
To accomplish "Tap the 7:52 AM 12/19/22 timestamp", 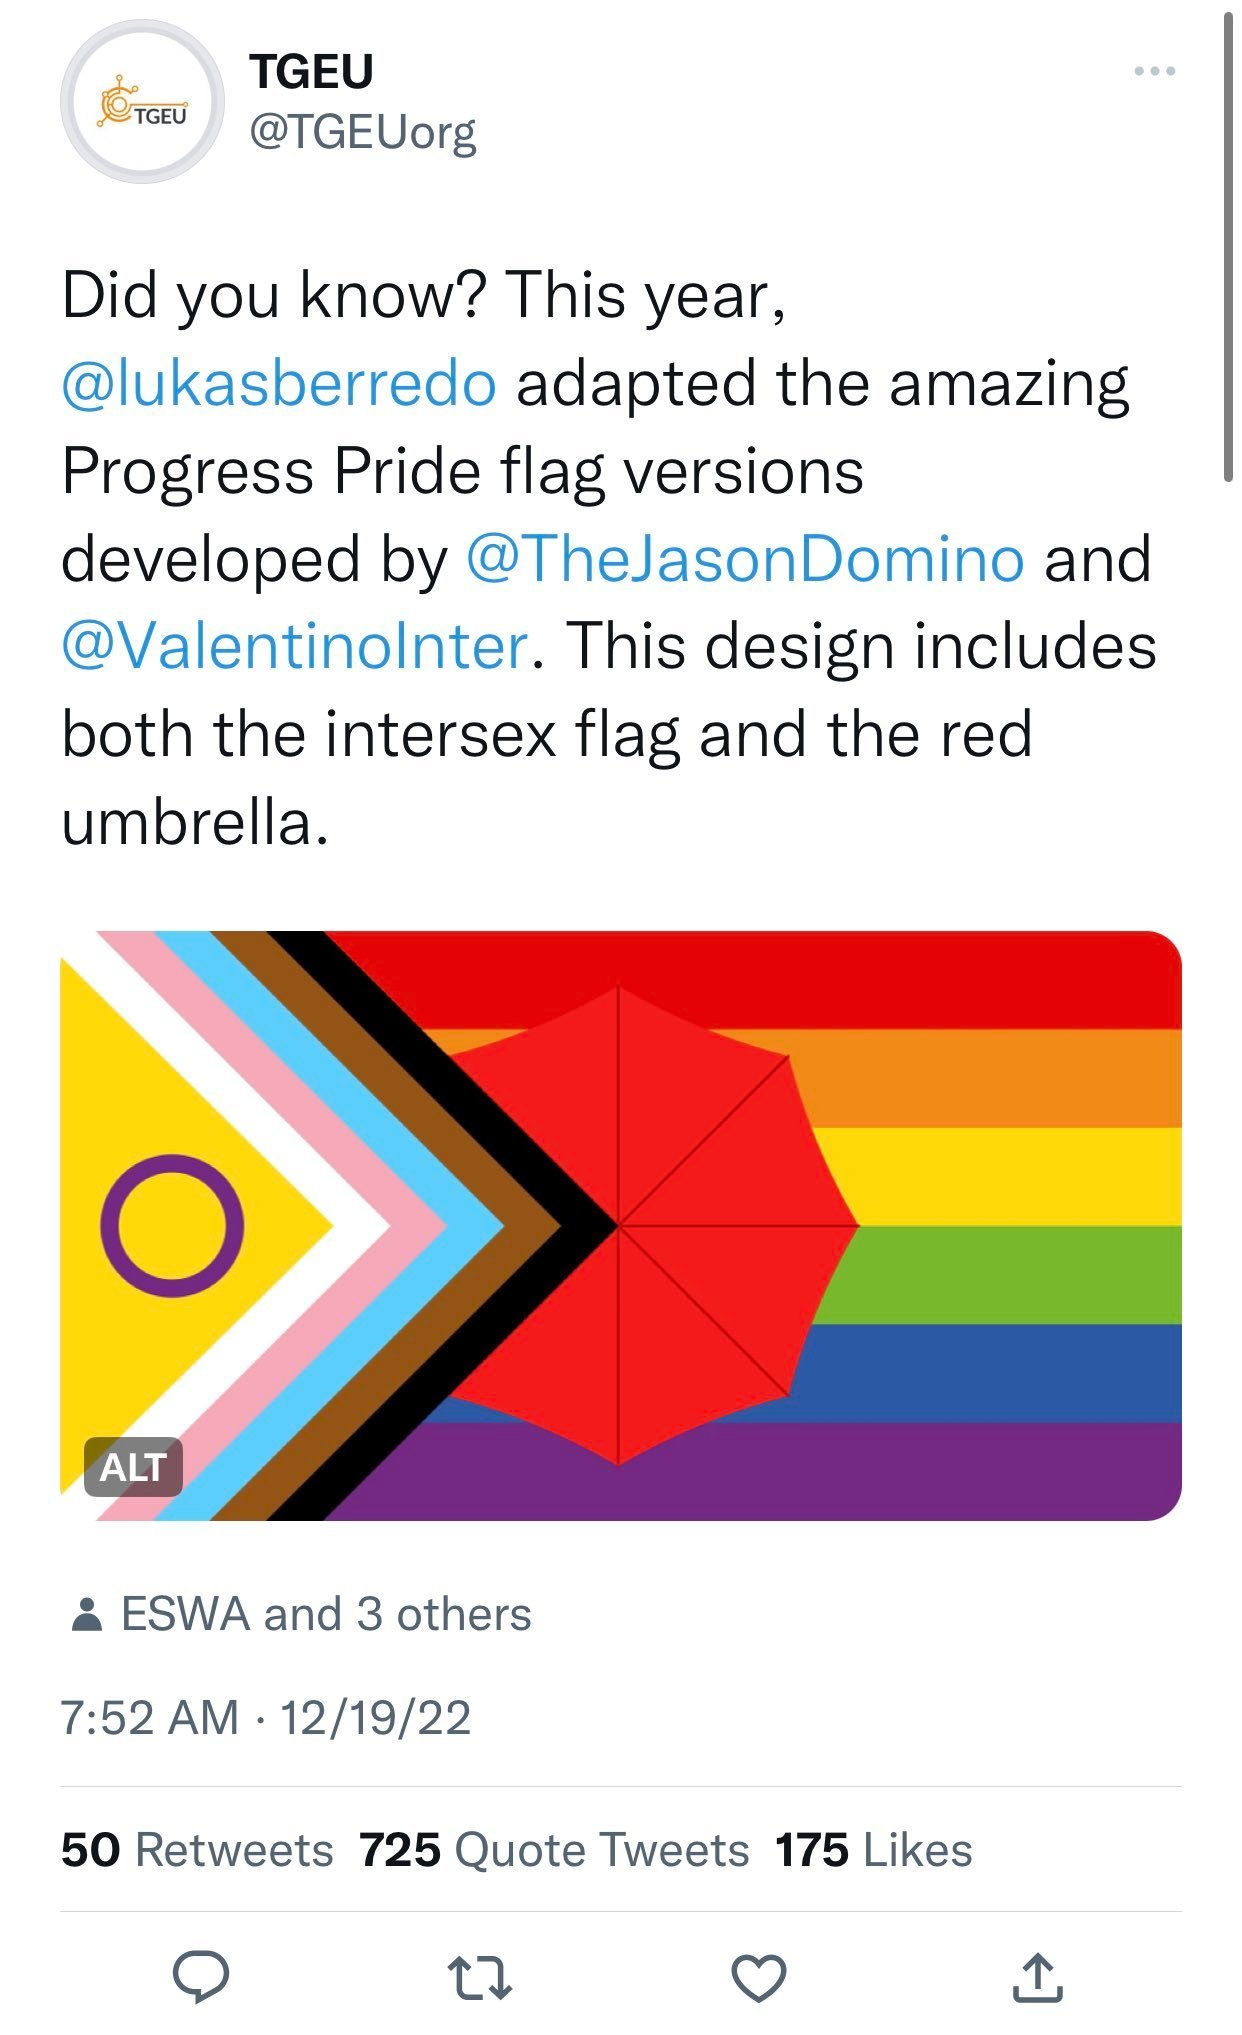I will [266, 1718].
